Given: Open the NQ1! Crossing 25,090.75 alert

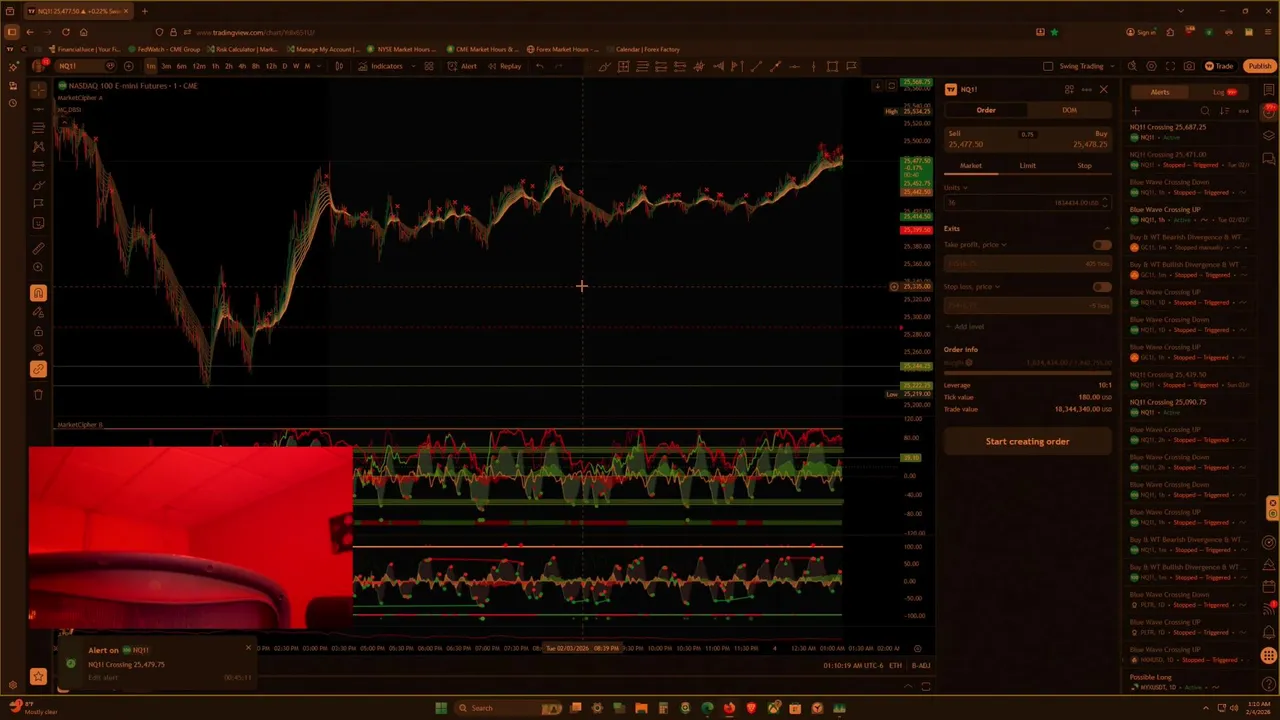Looking at the screenshot, I should point(1190,407).
